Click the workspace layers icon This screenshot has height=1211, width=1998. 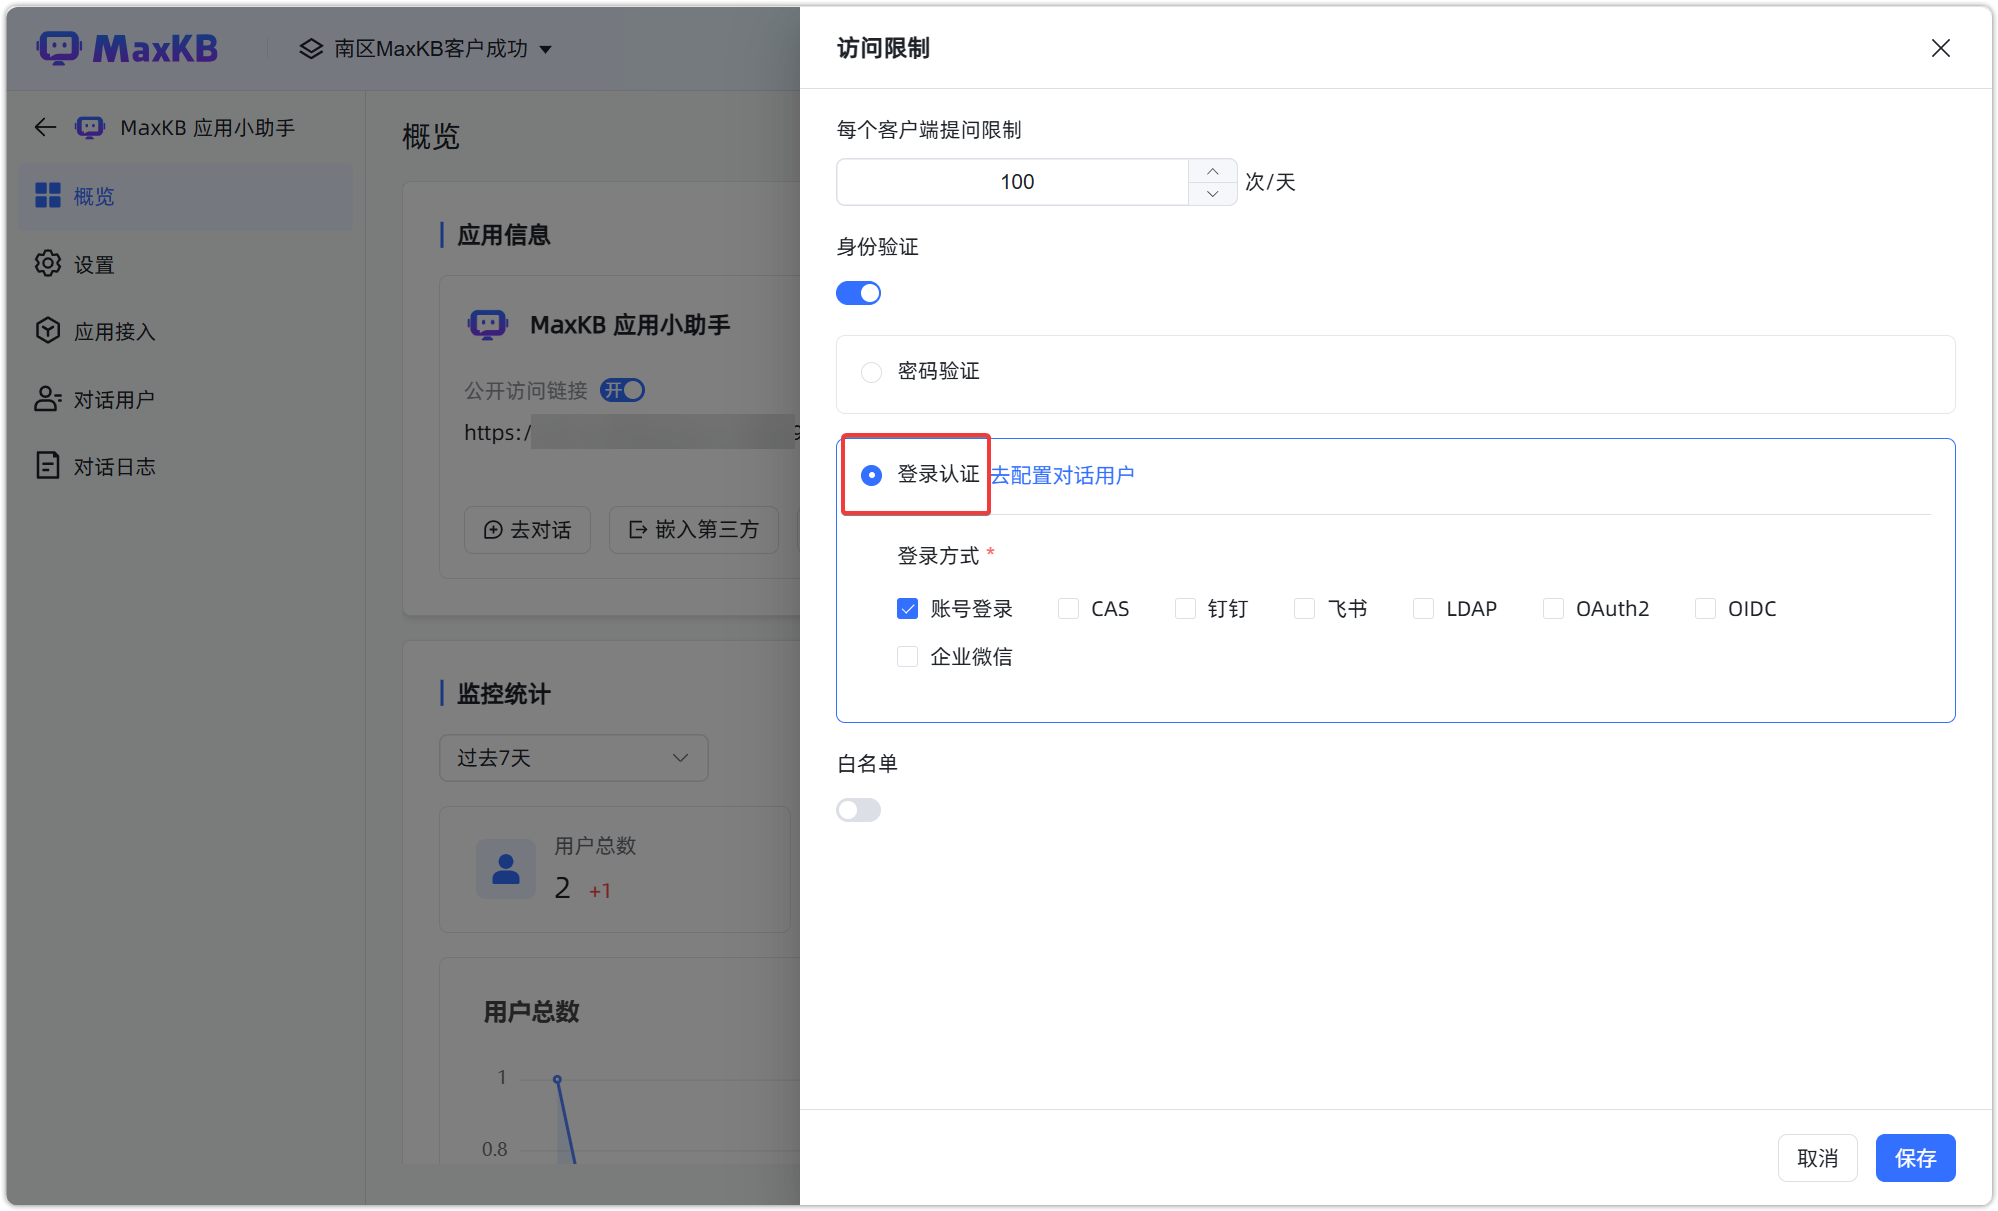[311, 48]
